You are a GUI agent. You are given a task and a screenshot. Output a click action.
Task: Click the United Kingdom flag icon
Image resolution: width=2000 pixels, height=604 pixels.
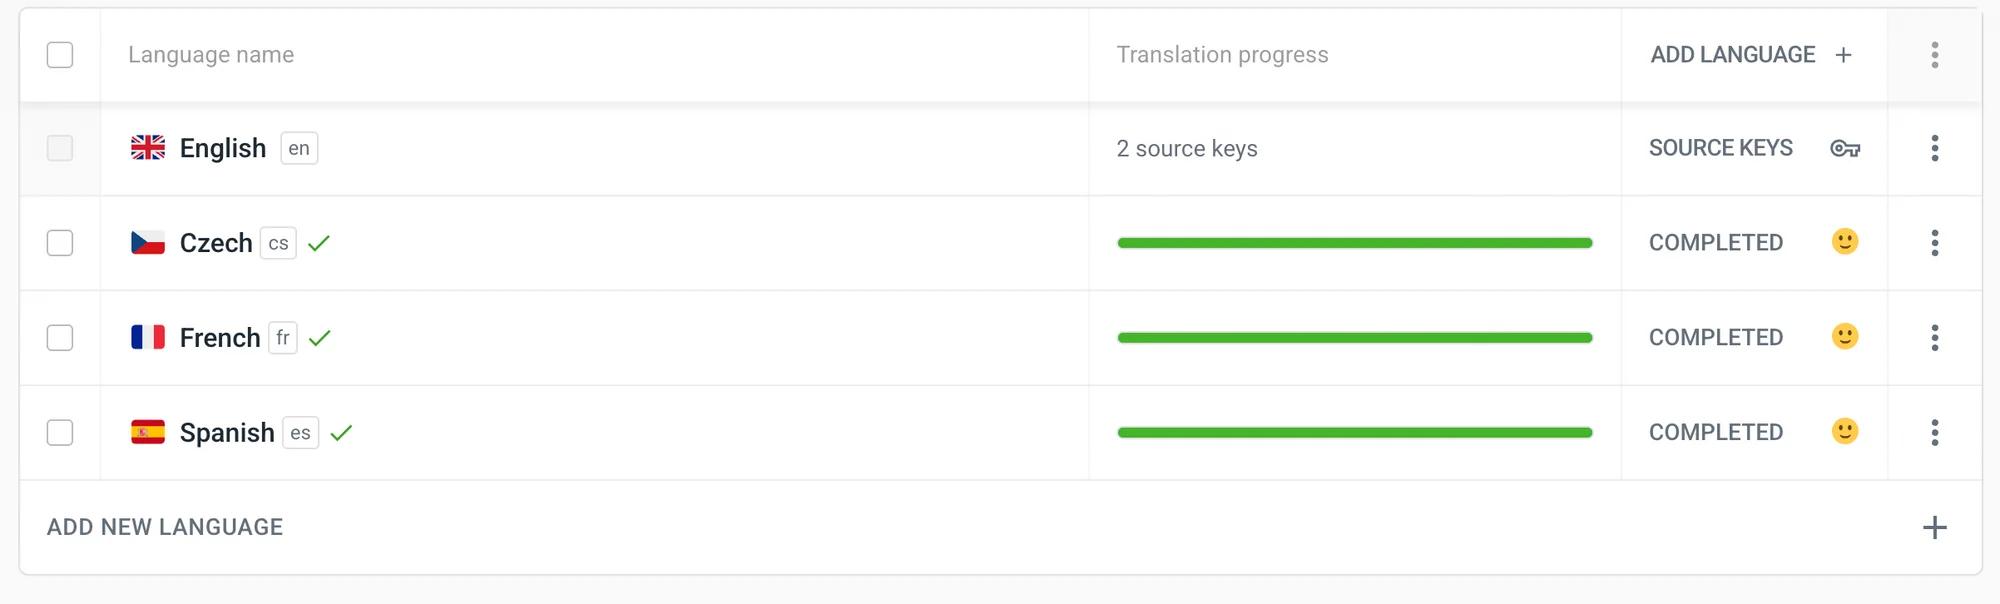tap(148, 148)
